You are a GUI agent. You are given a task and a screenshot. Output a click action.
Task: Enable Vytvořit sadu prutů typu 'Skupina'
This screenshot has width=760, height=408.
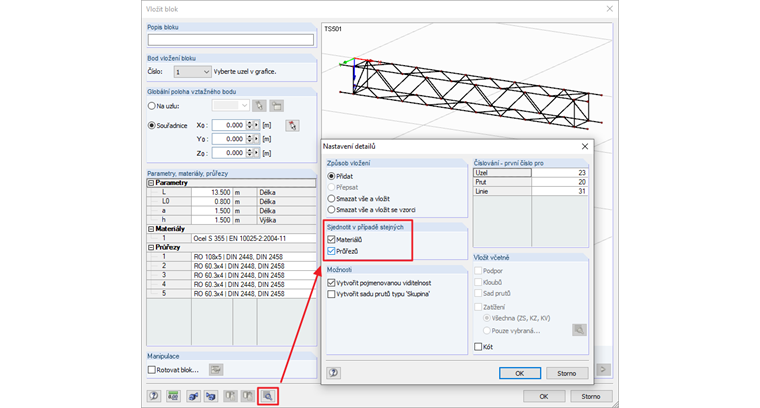(x=332, y=294)
